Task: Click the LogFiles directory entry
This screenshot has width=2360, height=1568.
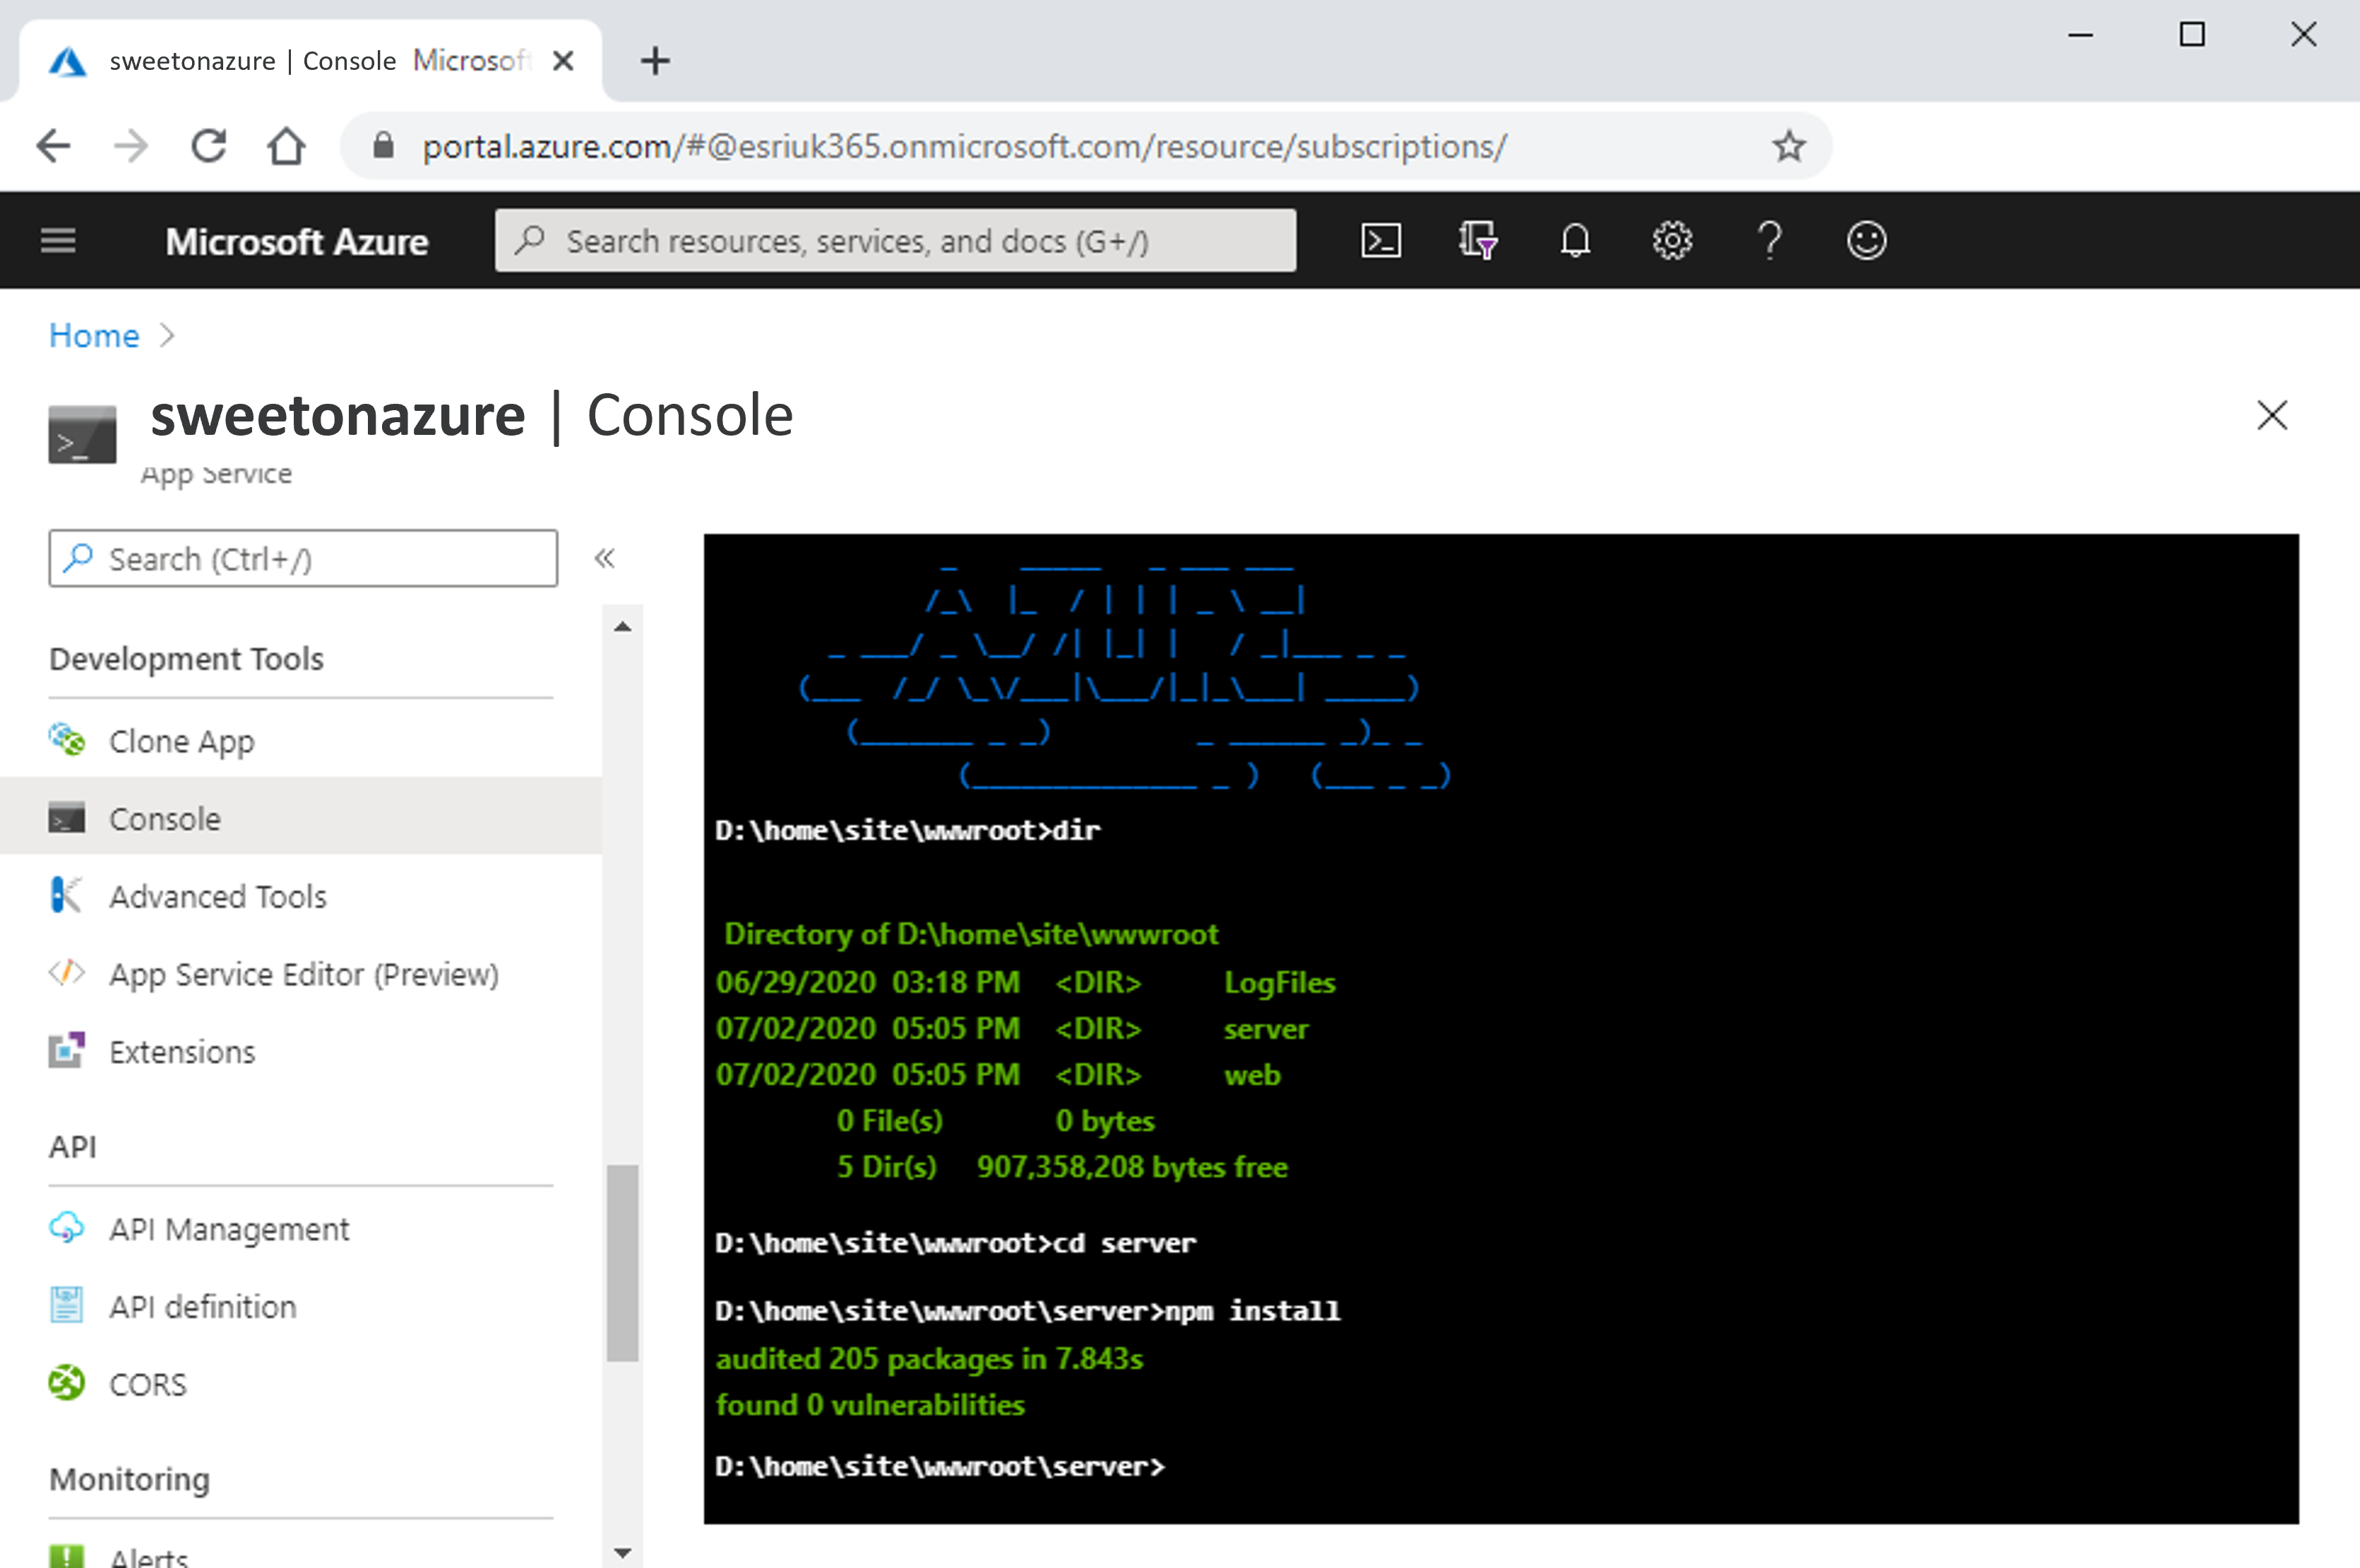Action: click(x=1279, y=982)
